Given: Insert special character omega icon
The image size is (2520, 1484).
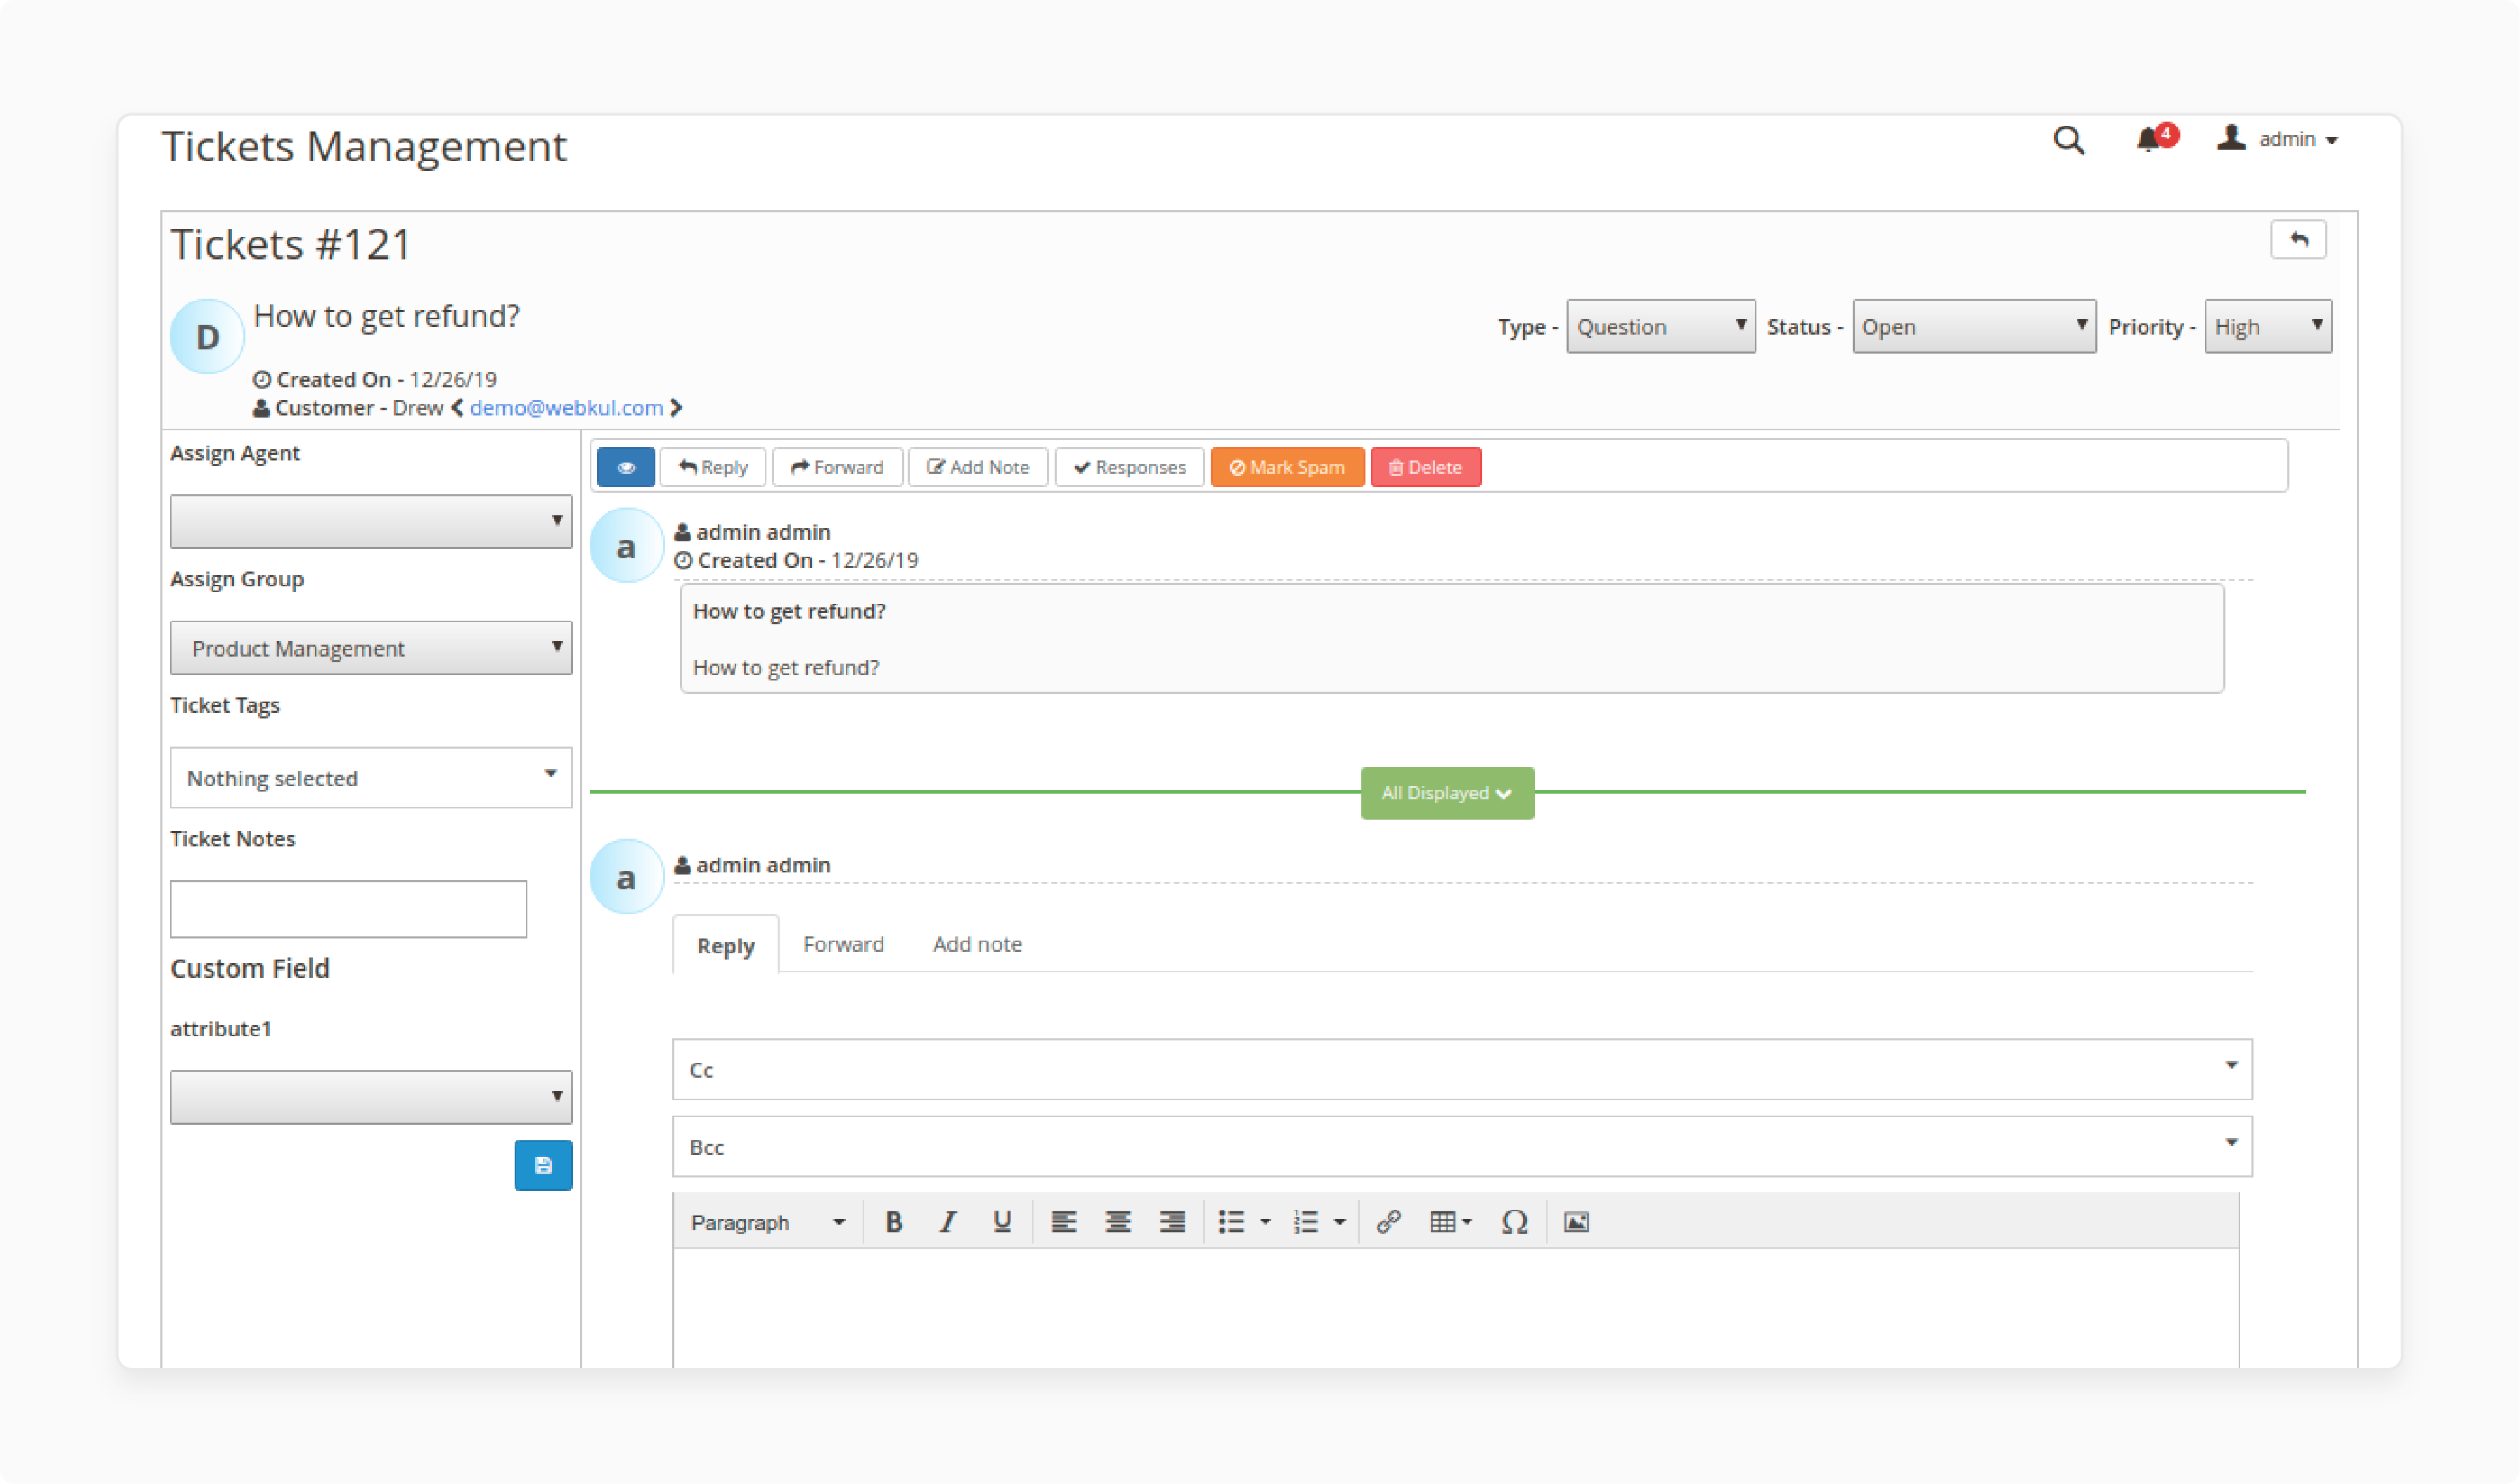Looking at the screenshot, I should 1514,1222.
